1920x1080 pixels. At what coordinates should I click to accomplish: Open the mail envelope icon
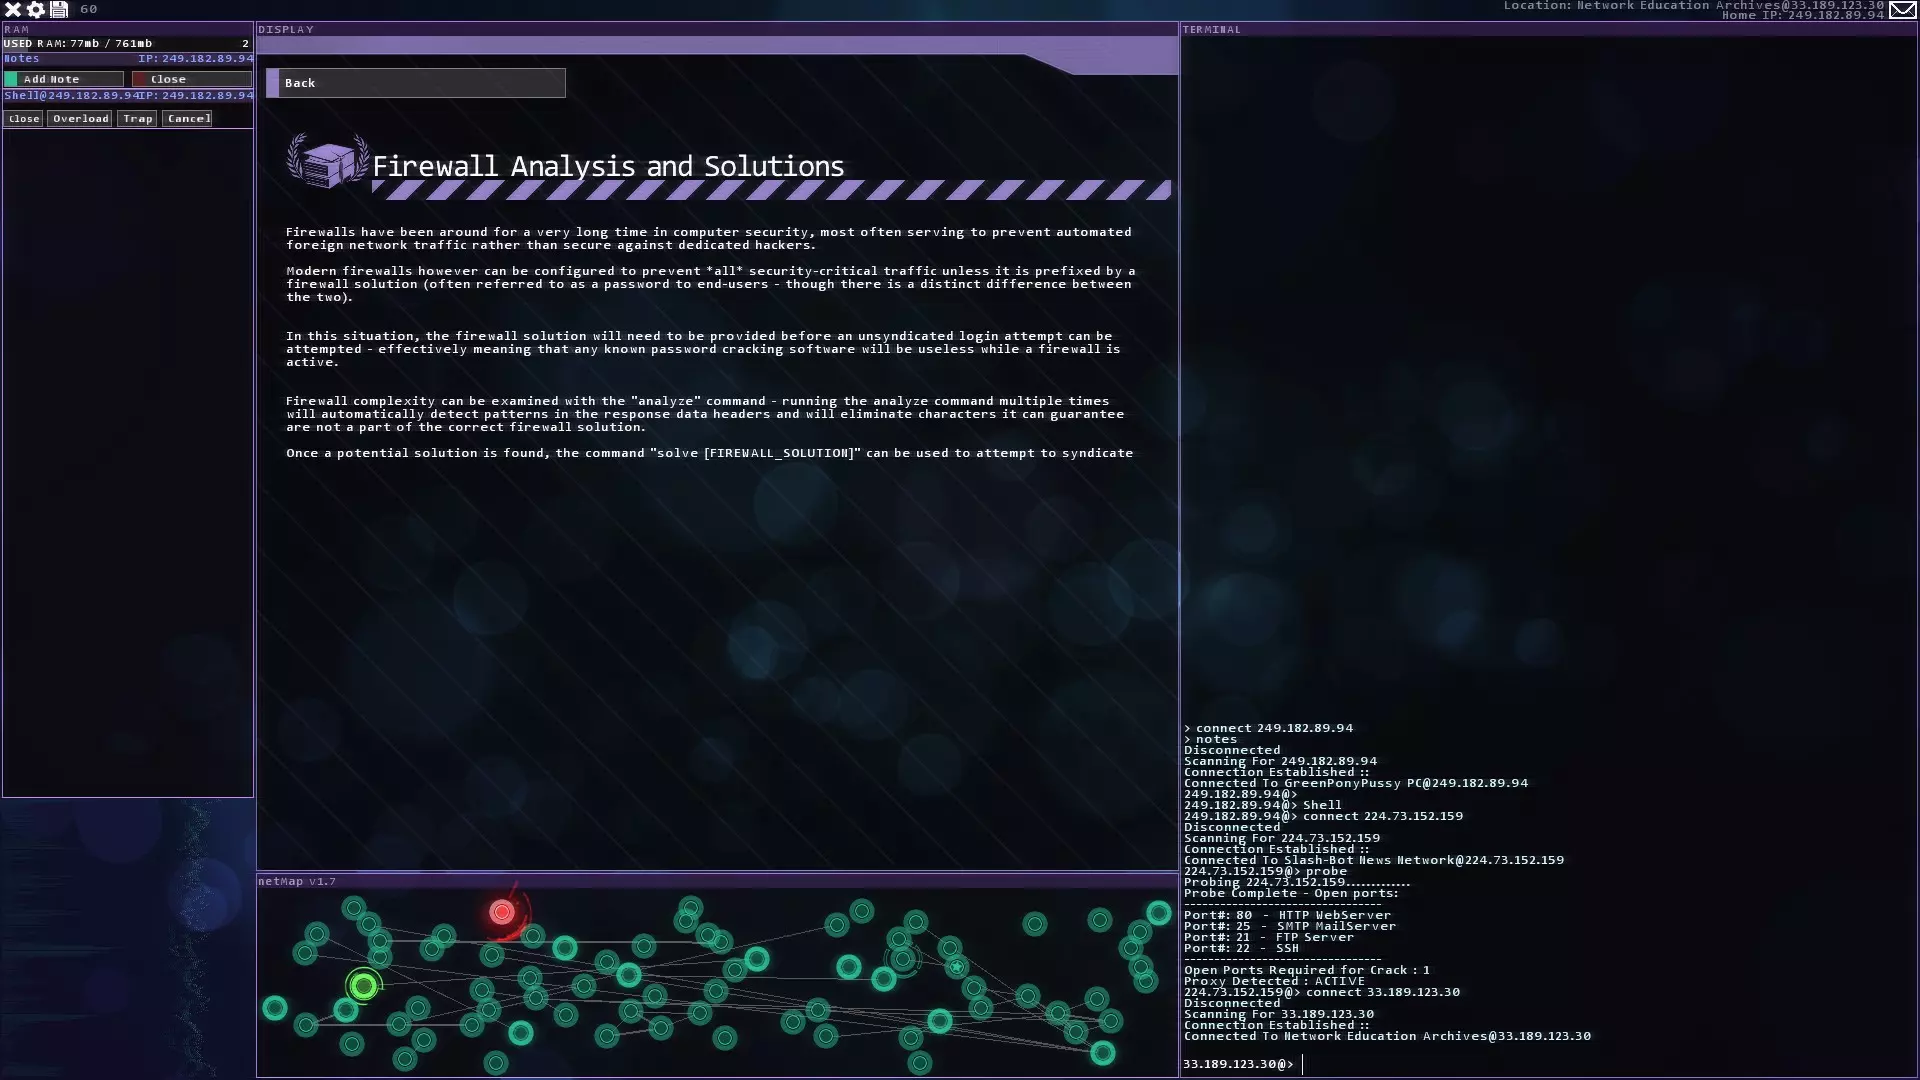click(1902, 10)
